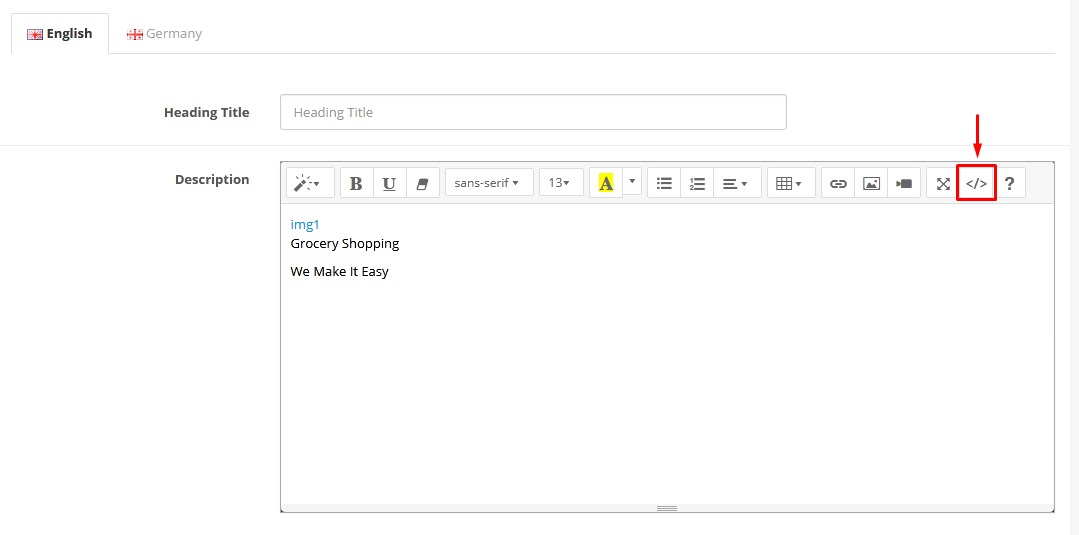The width and height of the screenshot is (1079, 535).
Task: Open the insert link dialog
Action: point(838,183)
